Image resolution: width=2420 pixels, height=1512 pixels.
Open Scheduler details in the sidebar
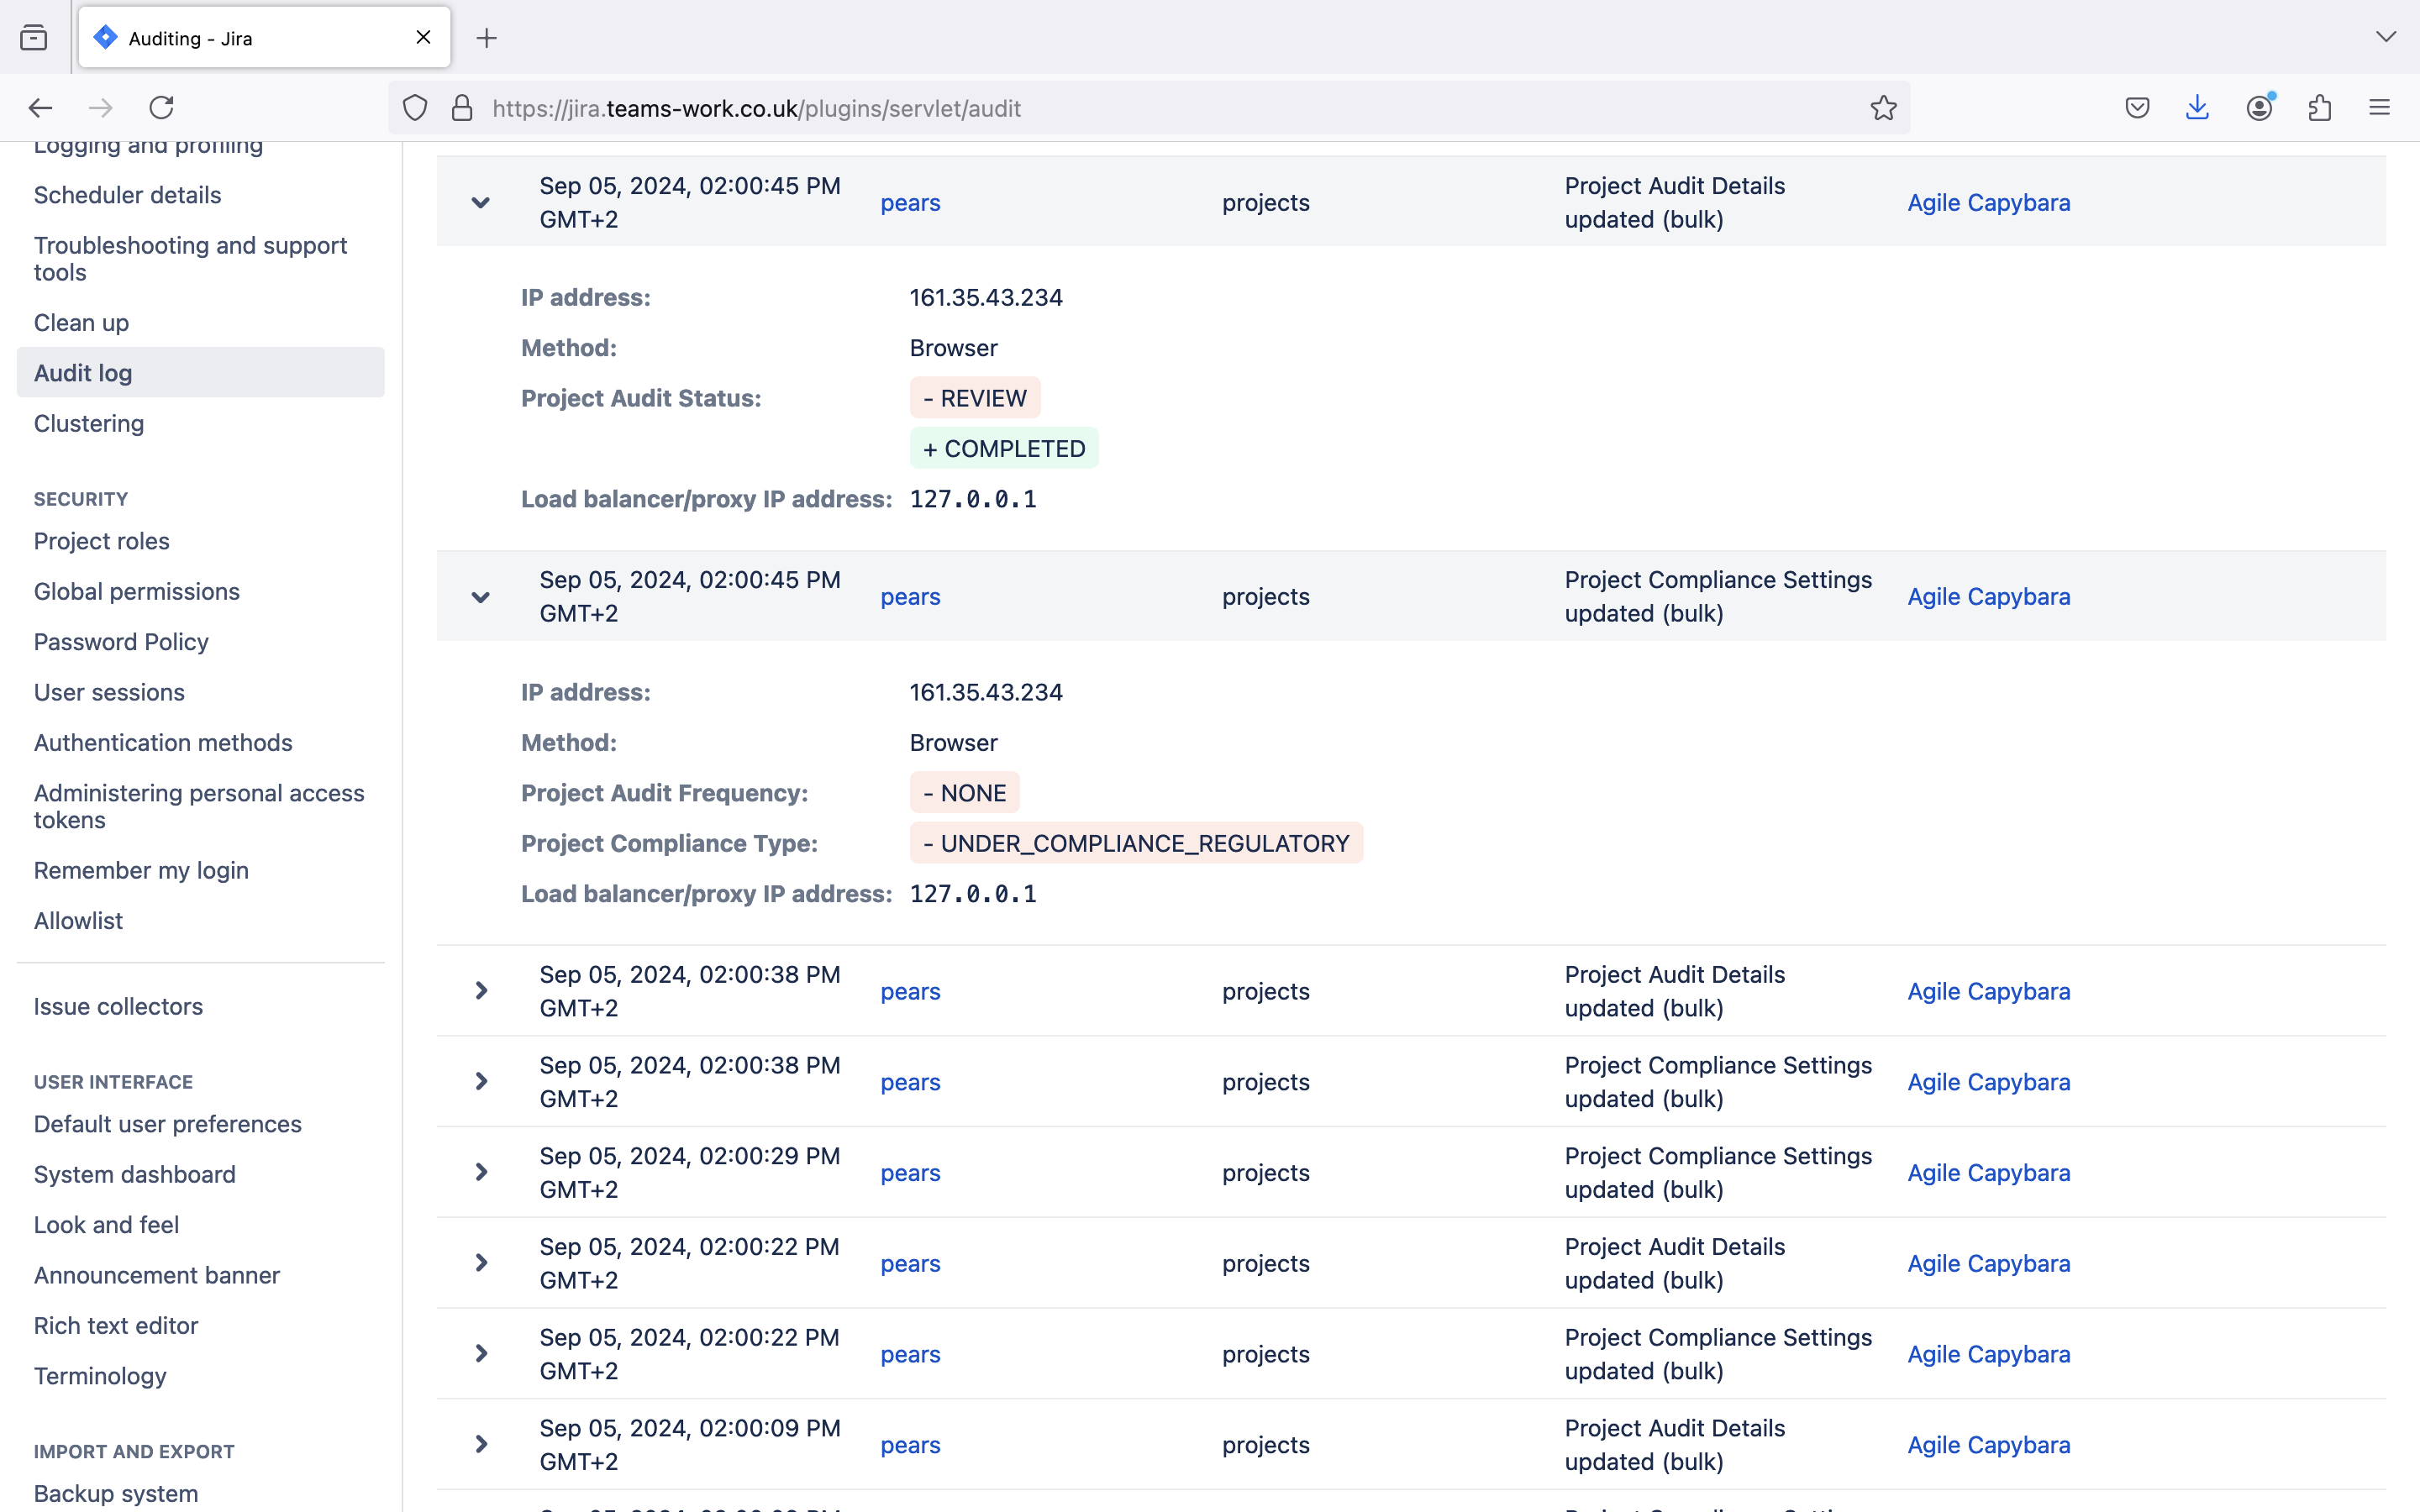pos(128,195)
